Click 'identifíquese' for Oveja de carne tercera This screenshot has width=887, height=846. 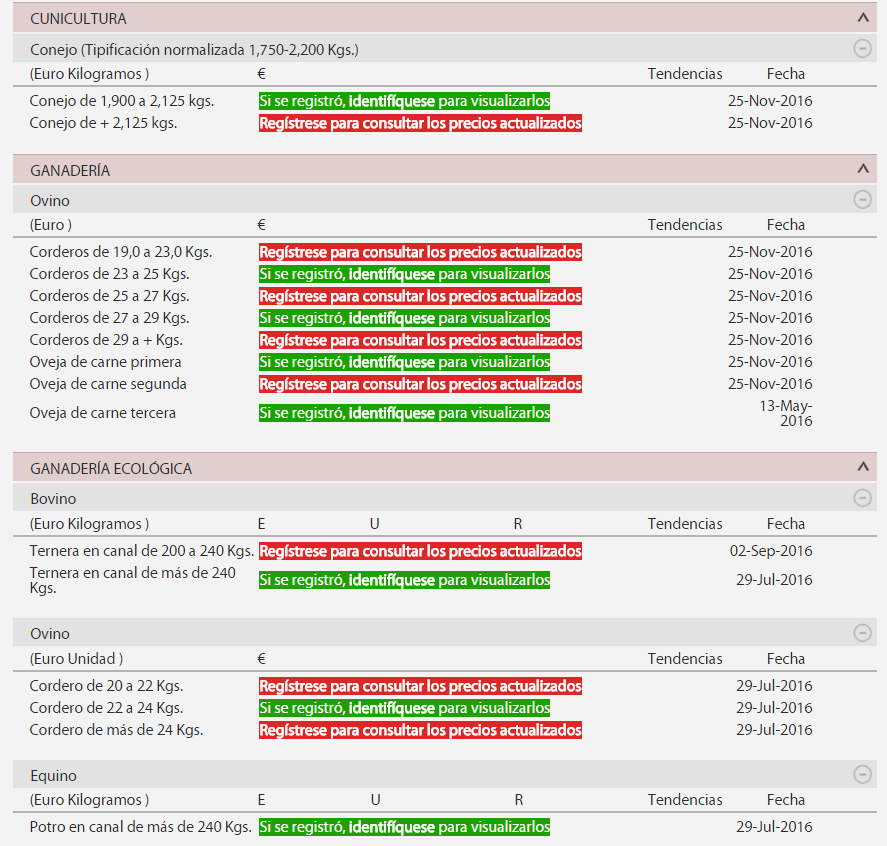pos(391,413)
